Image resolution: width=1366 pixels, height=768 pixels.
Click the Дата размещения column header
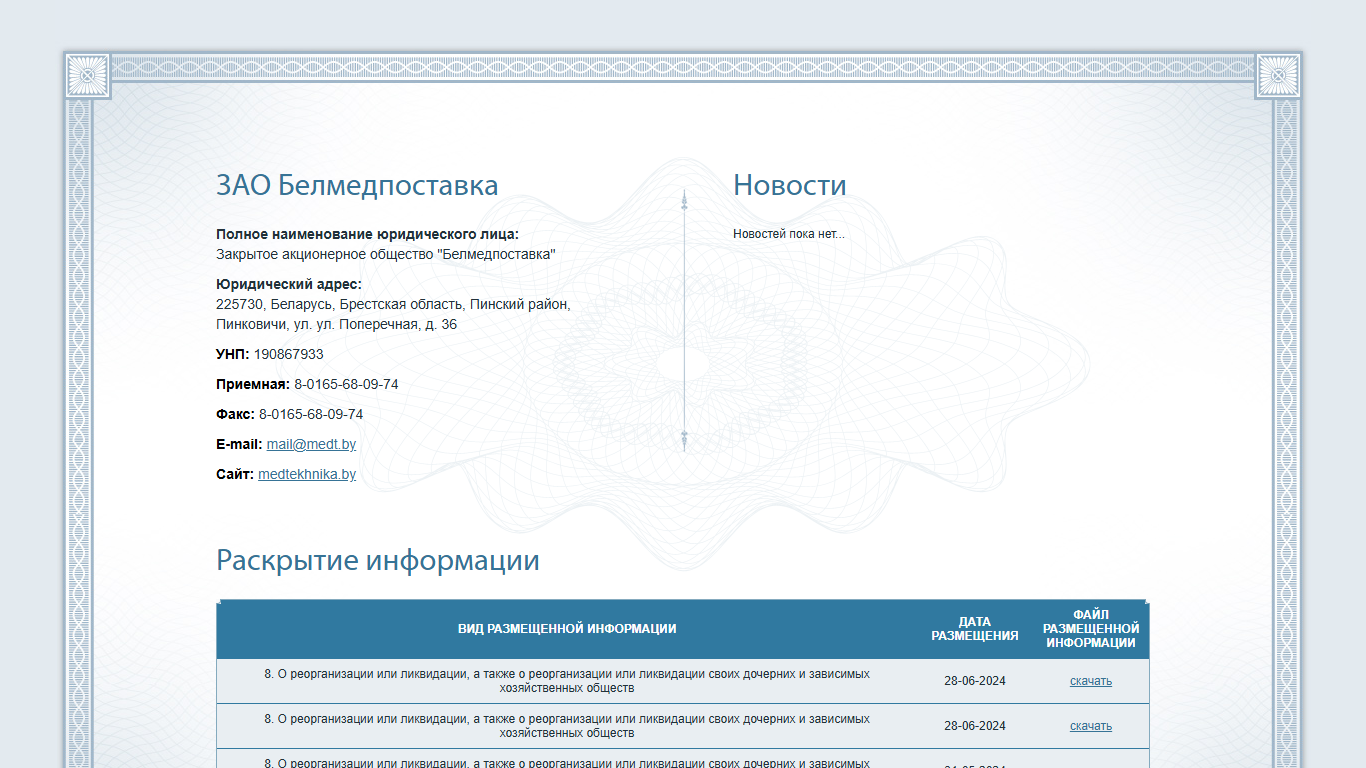975,629
